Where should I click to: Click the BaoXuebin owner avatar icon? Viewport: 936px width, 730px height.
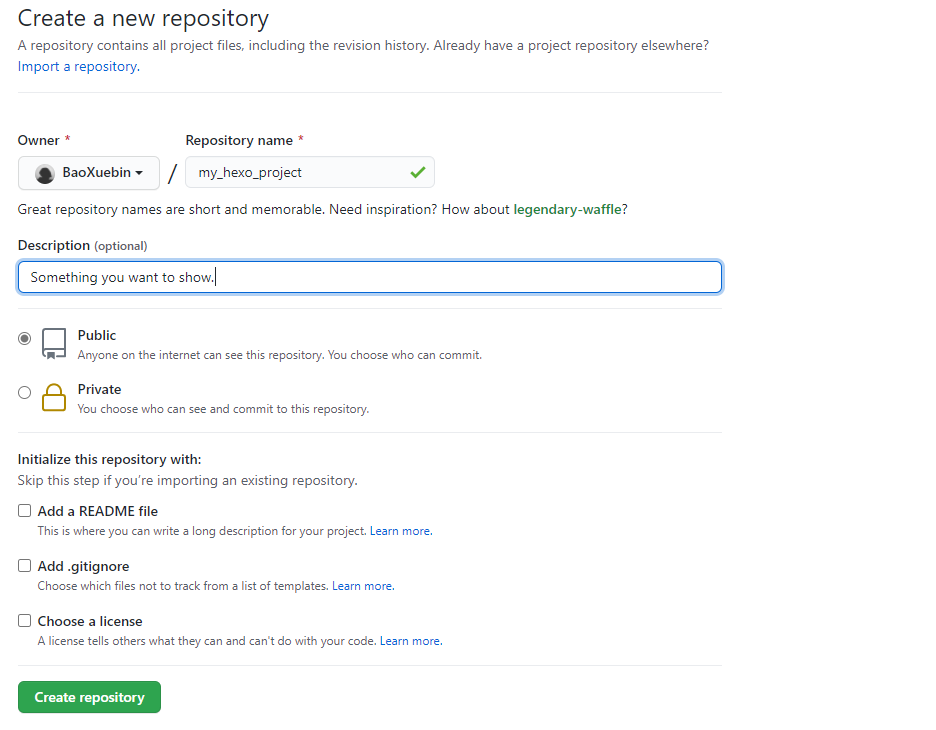pyautogui.click(x=45, y=173)
